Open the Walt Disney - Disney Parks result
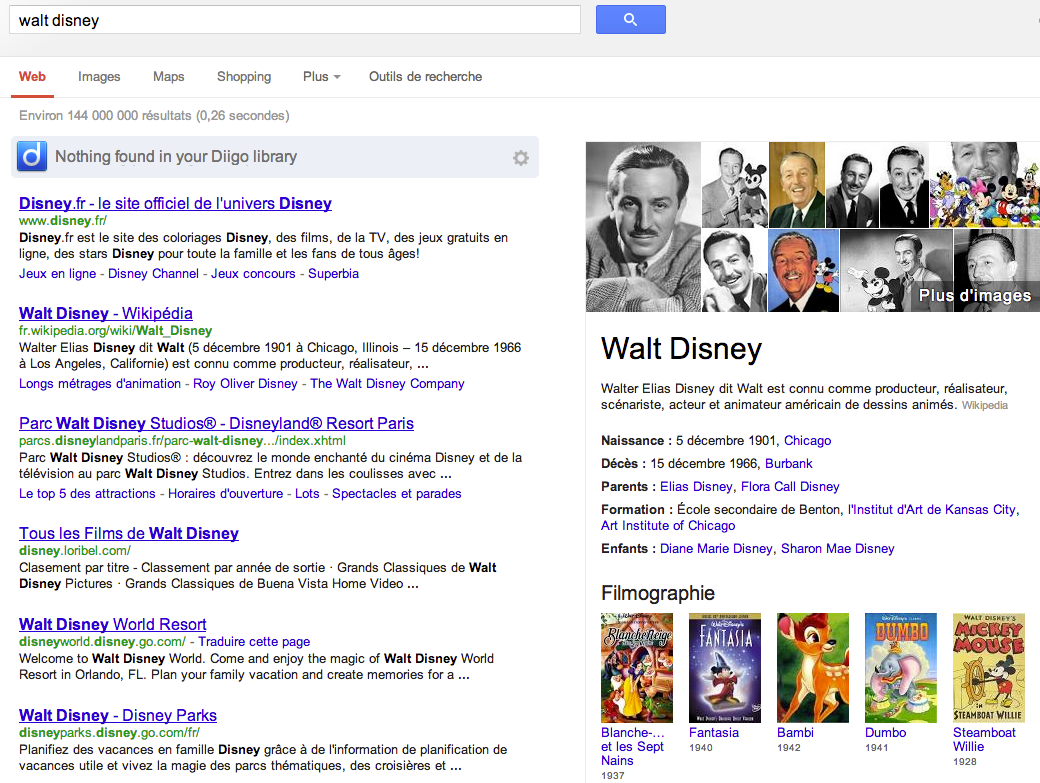Viewport: 1040px width, 783px height. 117,716
